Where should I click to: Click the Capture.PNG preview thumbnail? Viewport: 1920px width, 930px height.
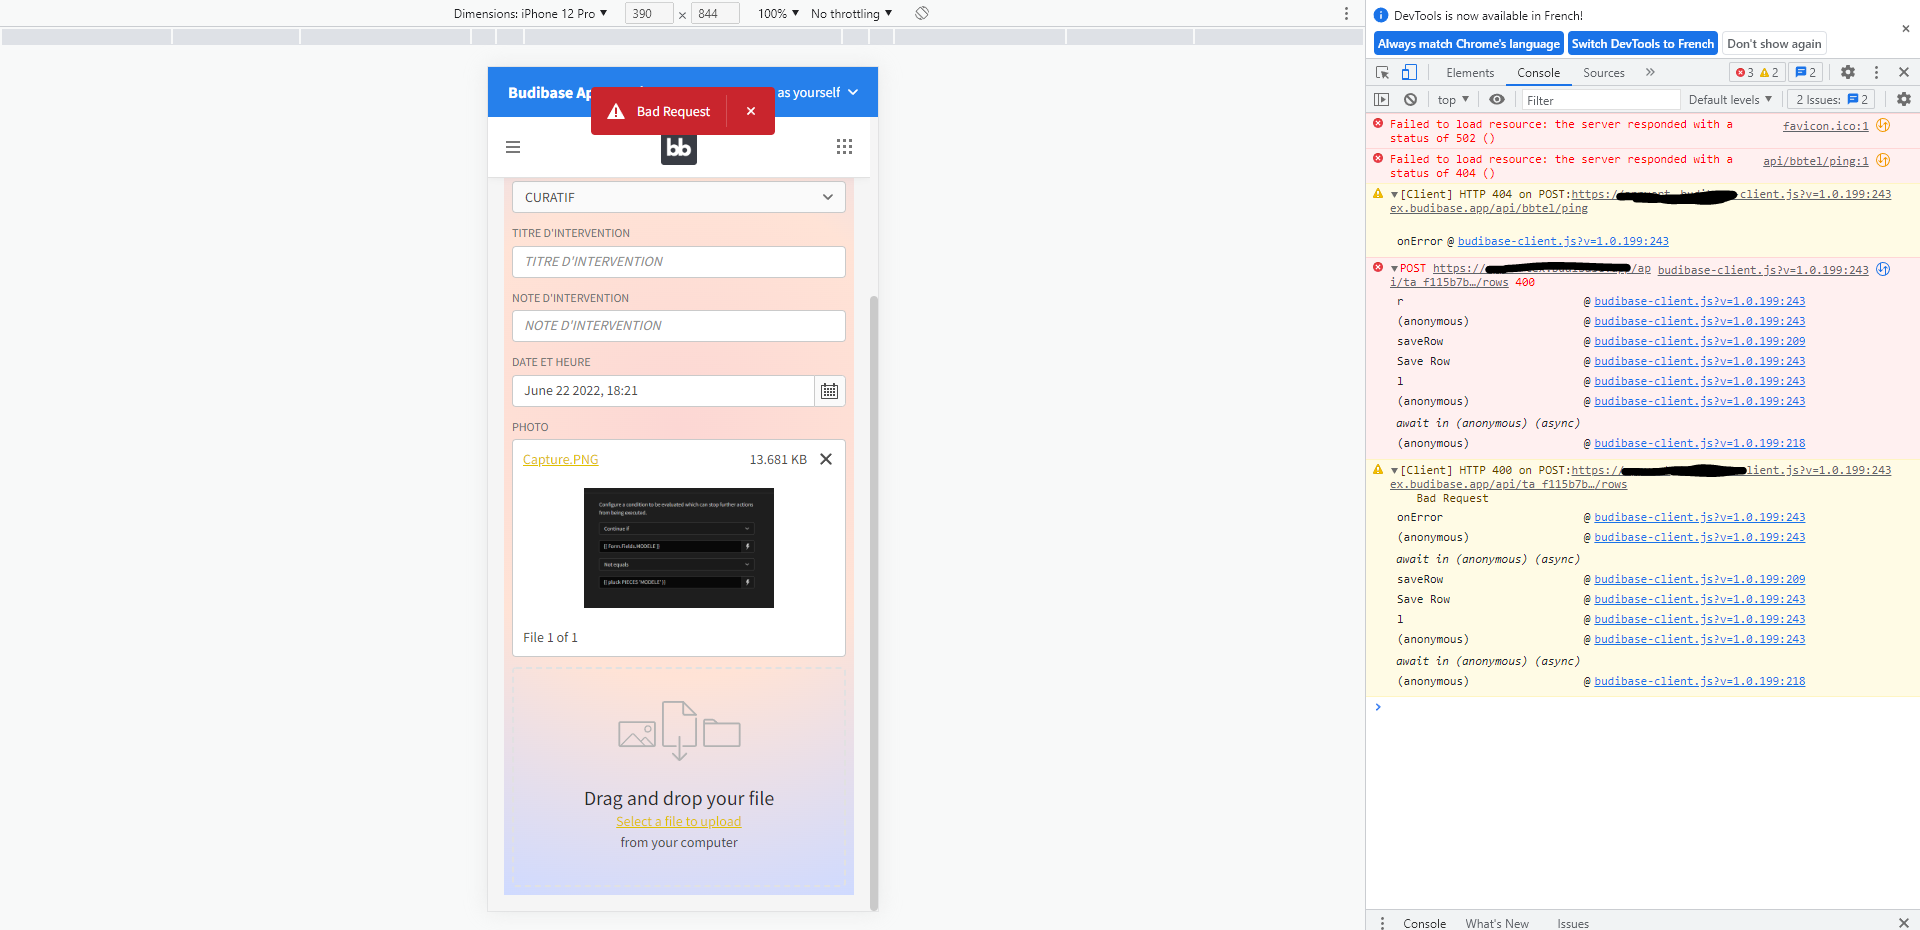pos(679,548)
